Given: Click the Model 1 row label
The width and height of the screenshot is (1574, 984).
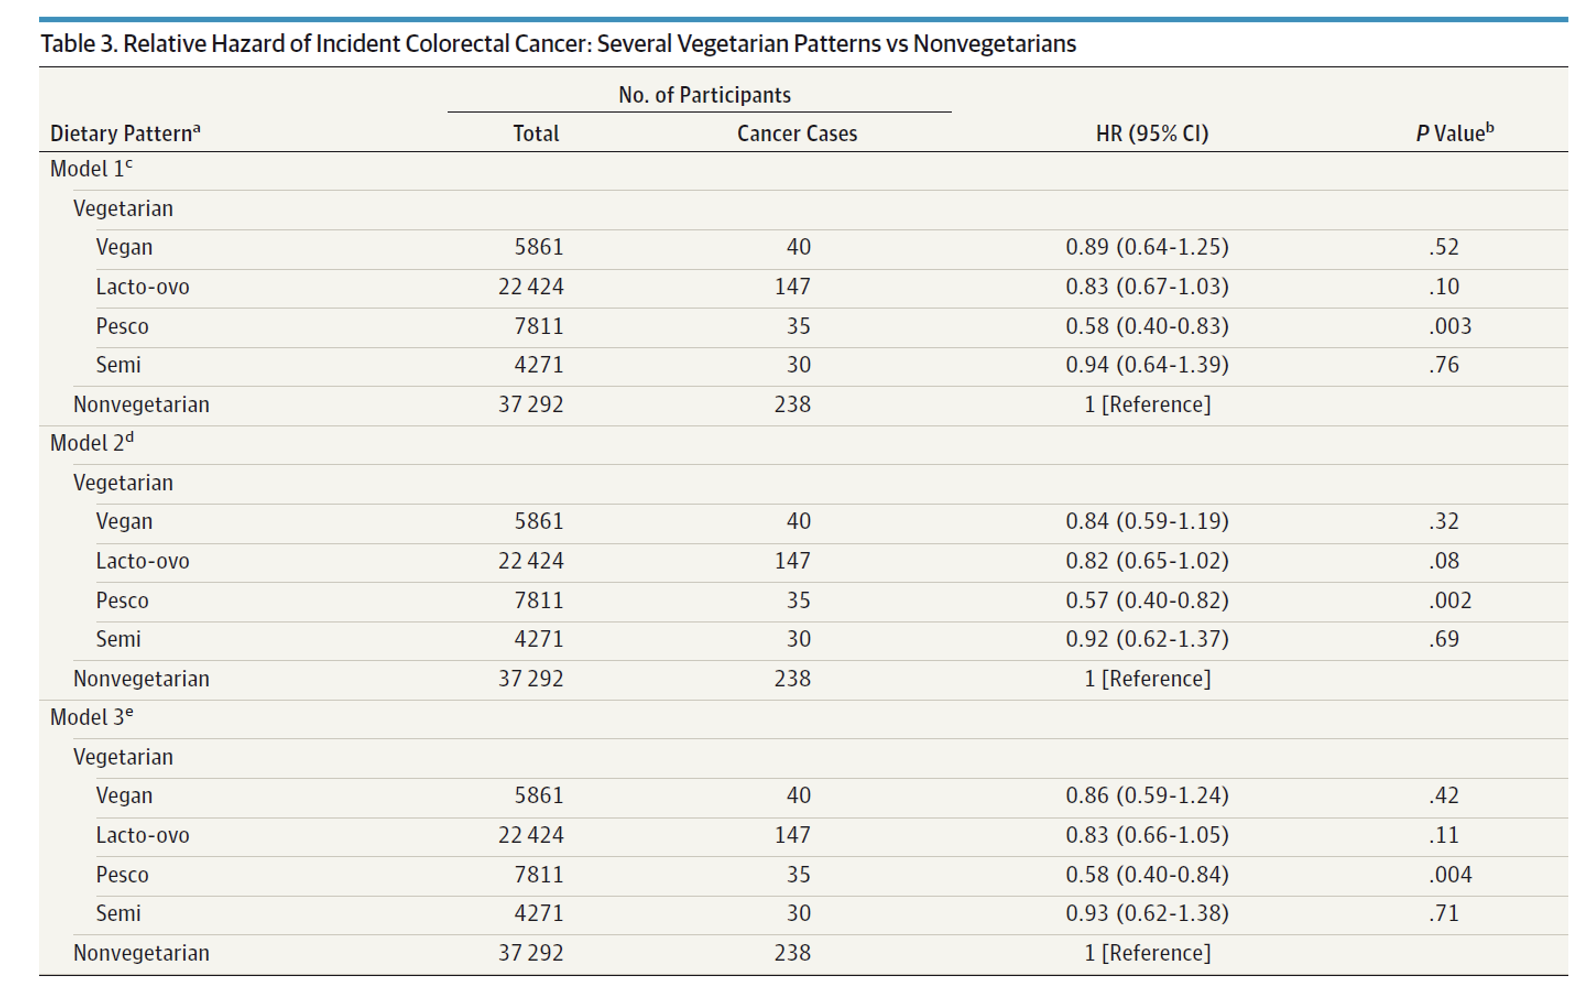Looking at the screenshot, I should point(91,168).
